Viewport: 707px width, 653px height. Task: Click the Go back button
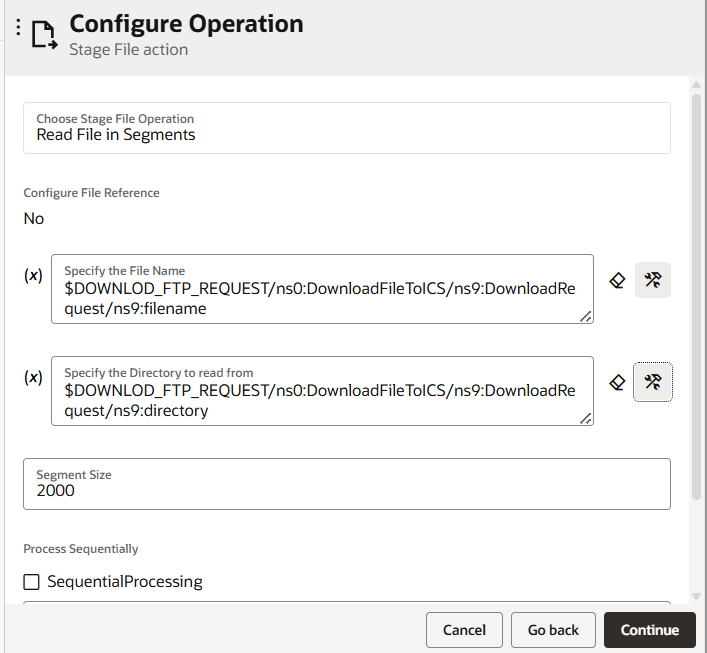click(553, 630)
